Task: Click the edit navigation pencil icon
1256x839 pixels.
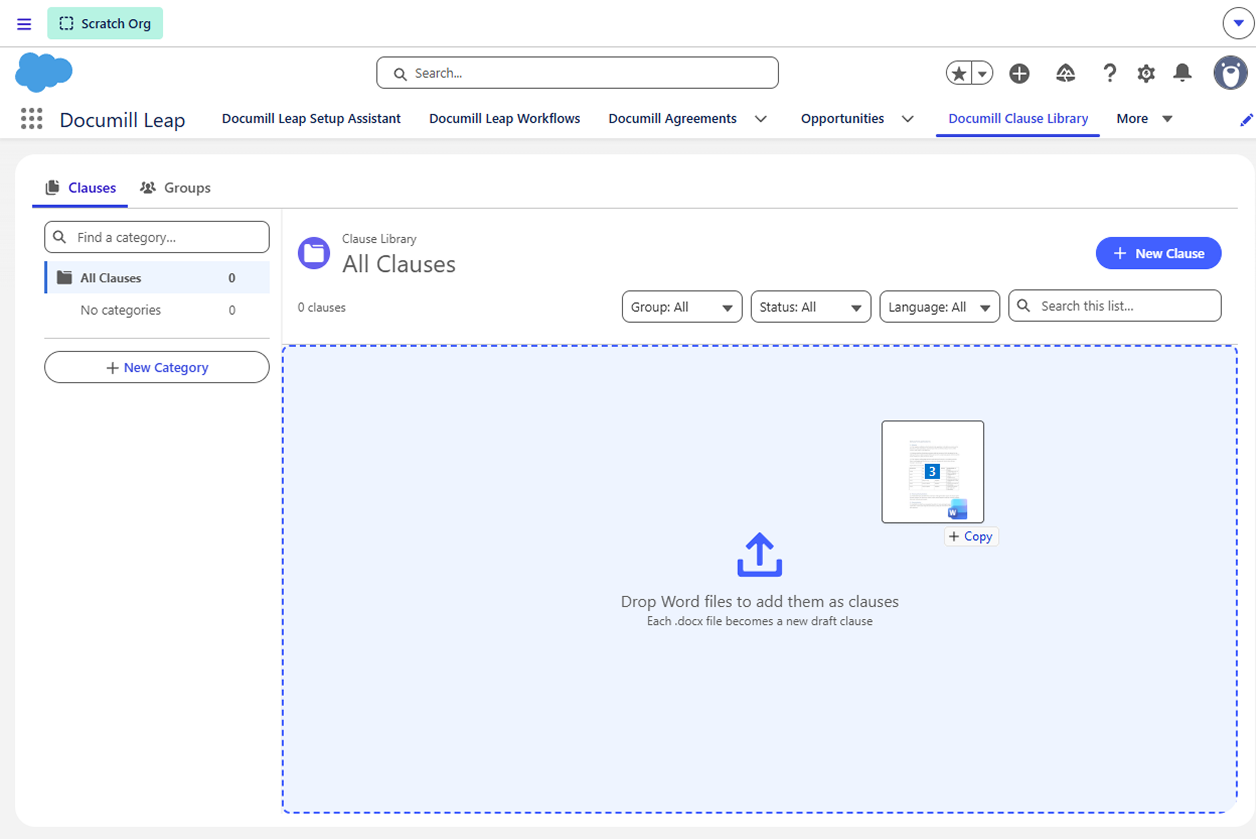Action: (x=1246, y=120)
